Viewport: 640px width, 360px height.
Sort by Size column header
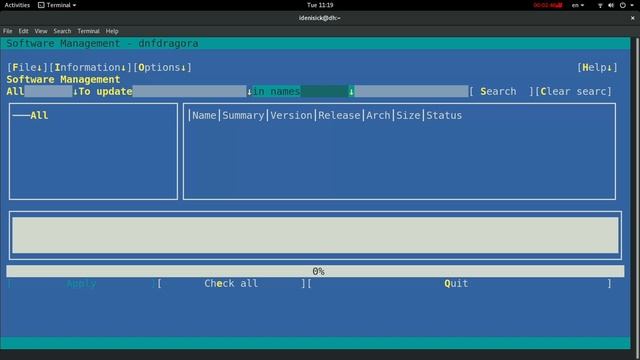pyautogui.click(x=408, y=116)
